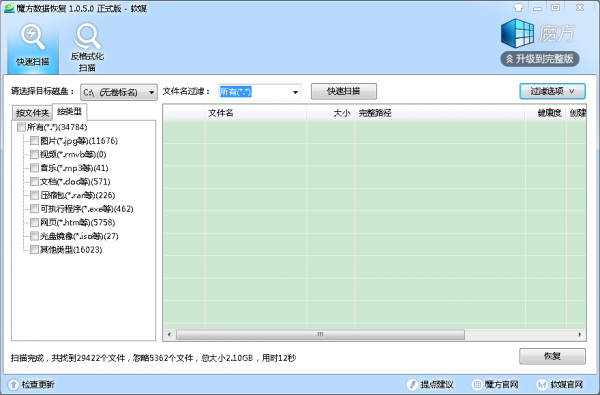600x395 pixels.
Task: Select the 其他类型(16023) tree label
Action: click(x=71, y=250)
